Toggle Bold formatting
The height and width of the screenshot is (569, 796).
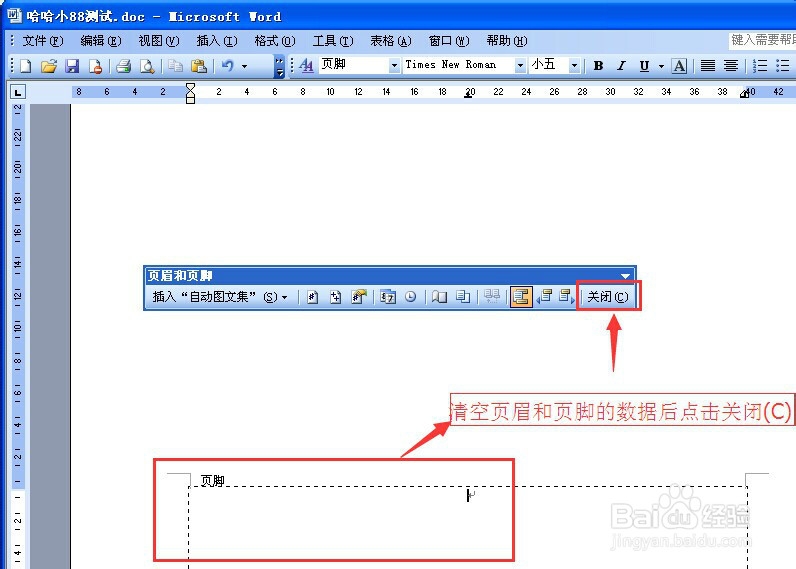pos(599,65)
